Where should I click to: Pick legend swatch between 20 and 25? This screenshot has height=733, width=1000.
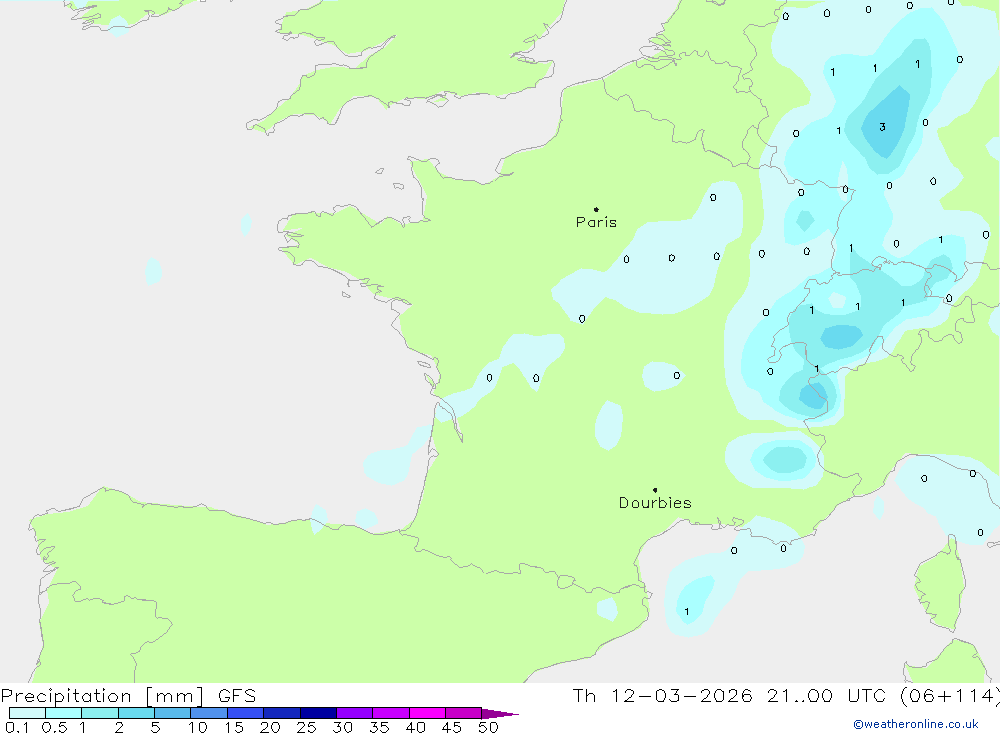[282, 713]
